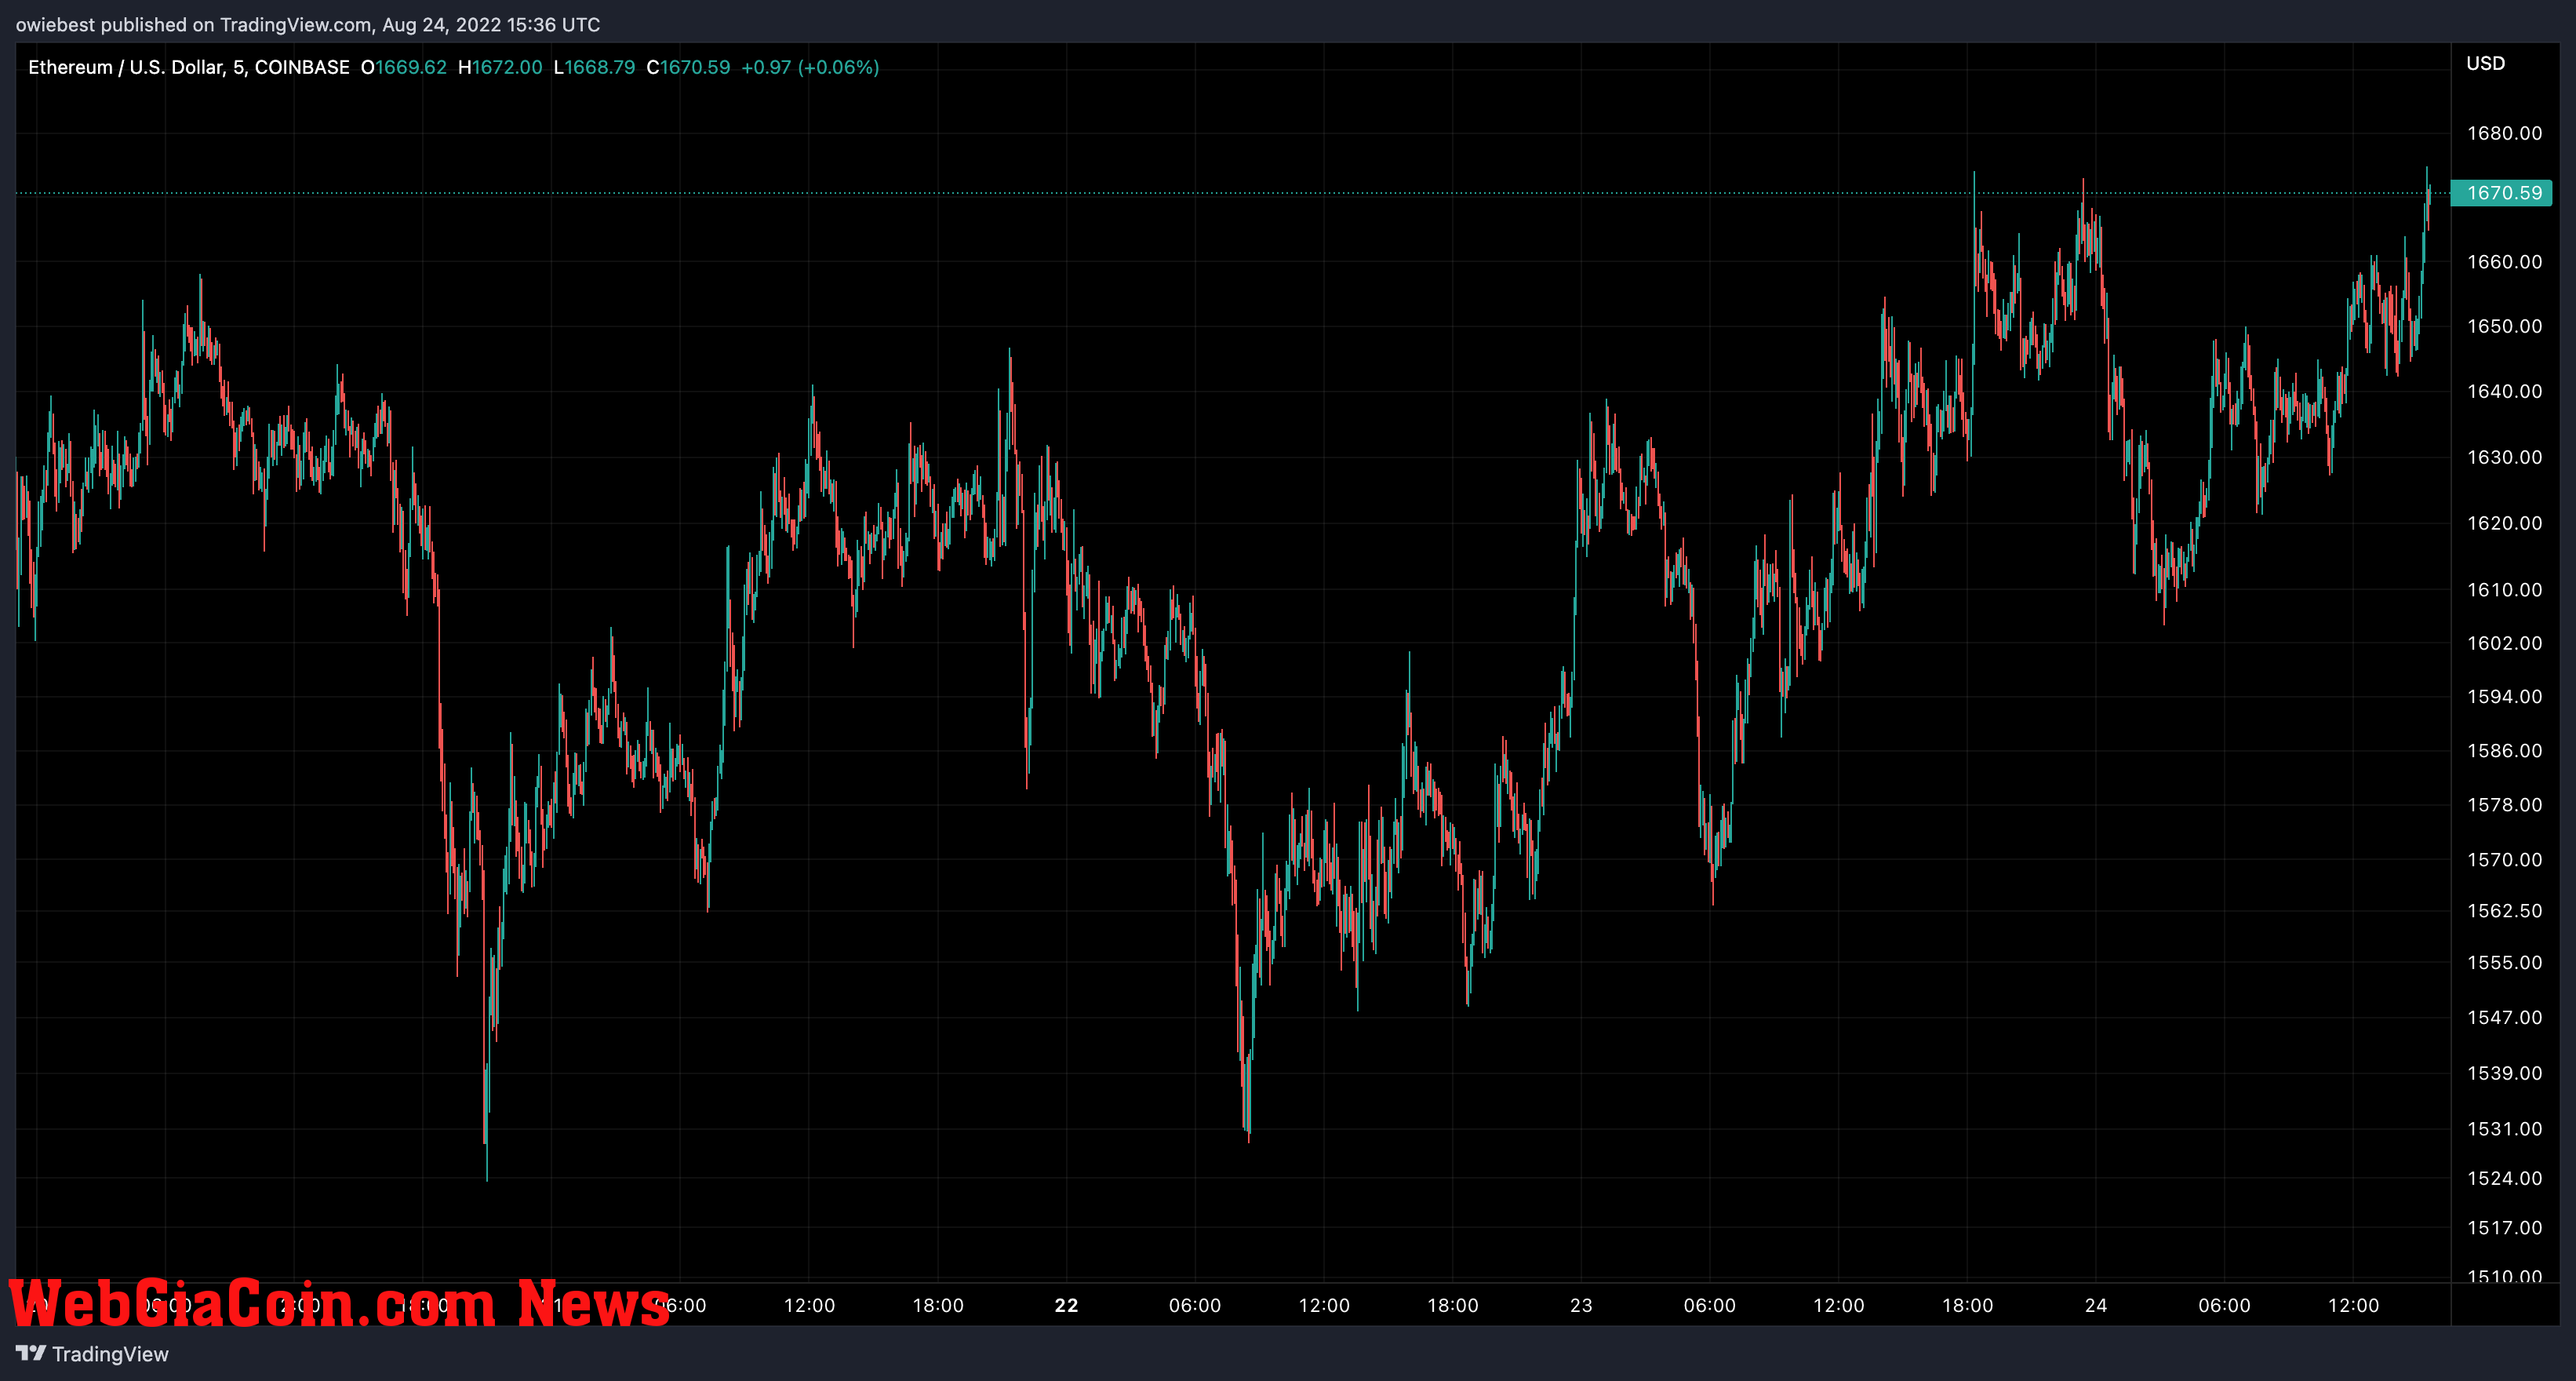2576x1381 pixels.
Task: Click the 1610.00 price axis label
Action: pyautogui.click(x=2504, y=590)
